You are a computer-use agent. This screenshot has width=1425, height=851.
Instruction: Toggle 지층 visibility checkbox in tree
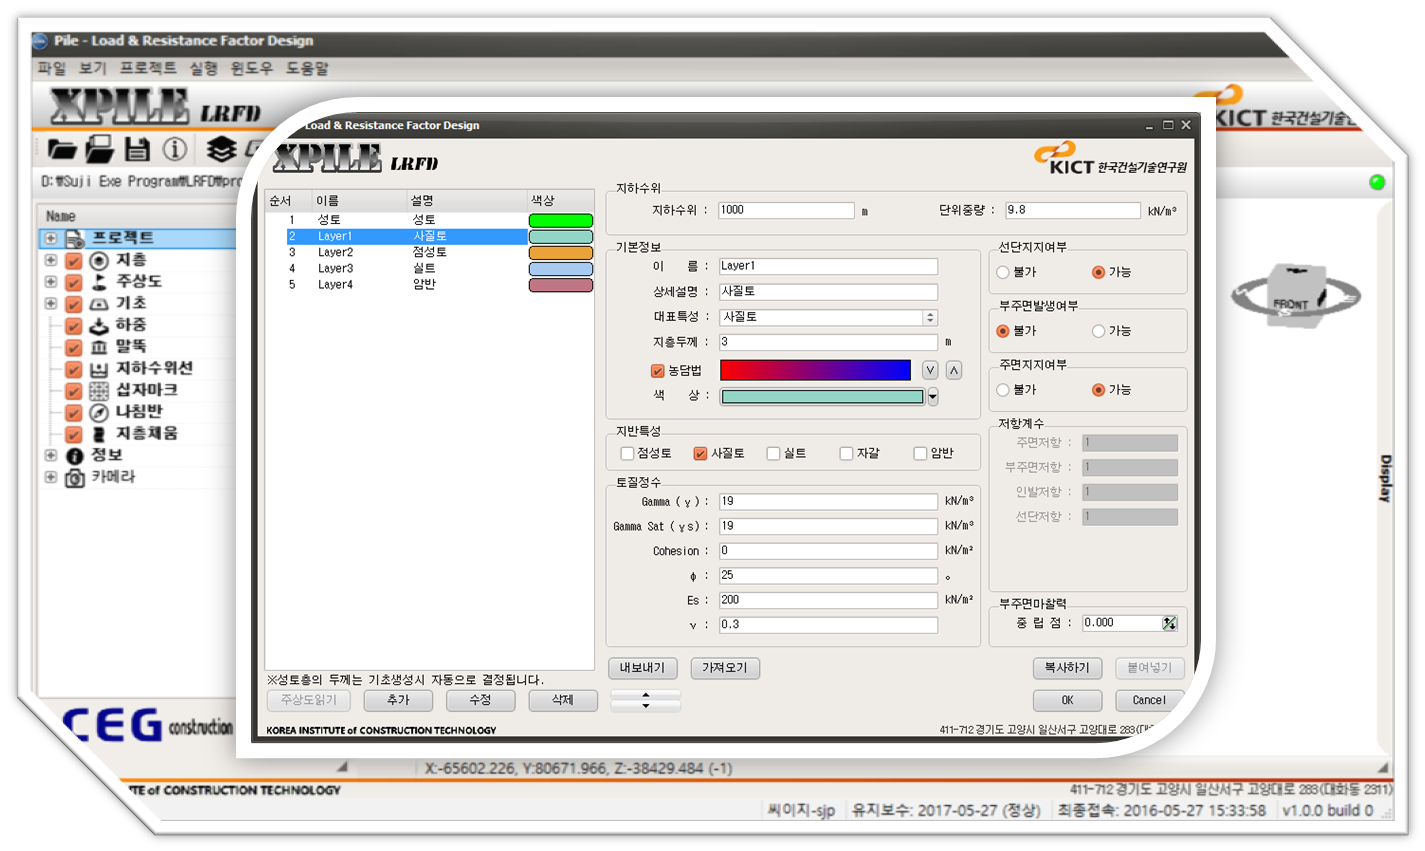pos(73,261)
